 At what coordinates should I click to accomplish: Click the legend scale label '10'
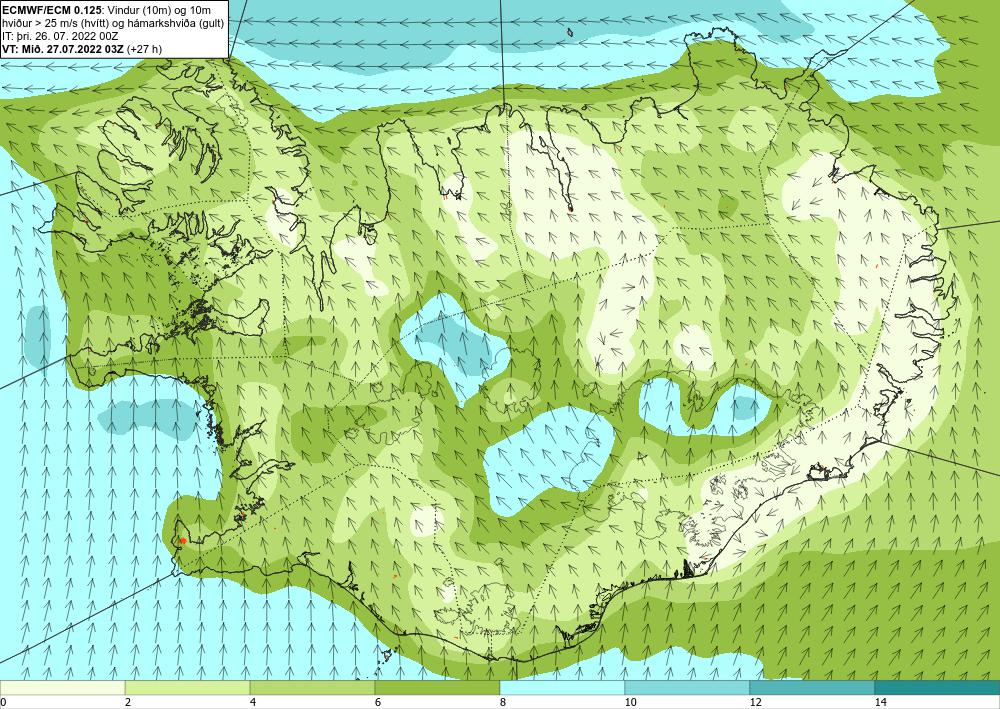(630, 703)
